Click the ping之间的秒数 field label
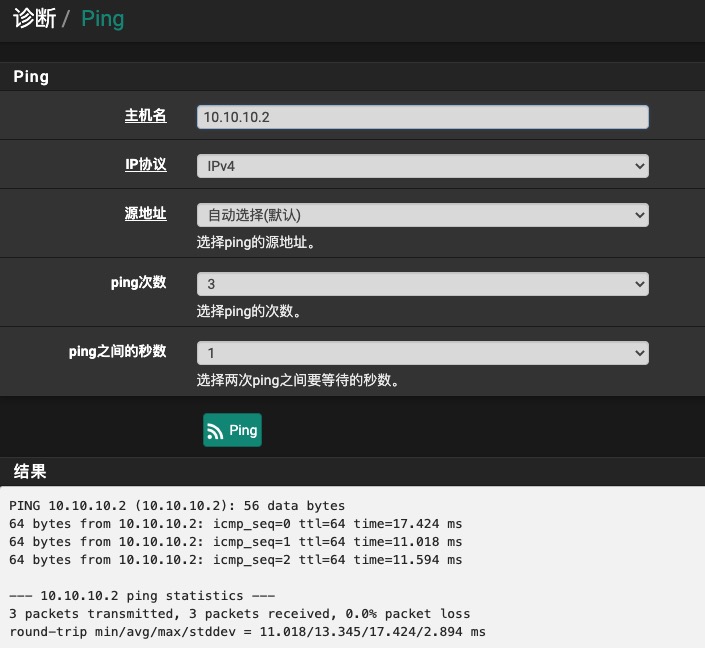Viewport: 705px width, 648px height. click(117, 351)
